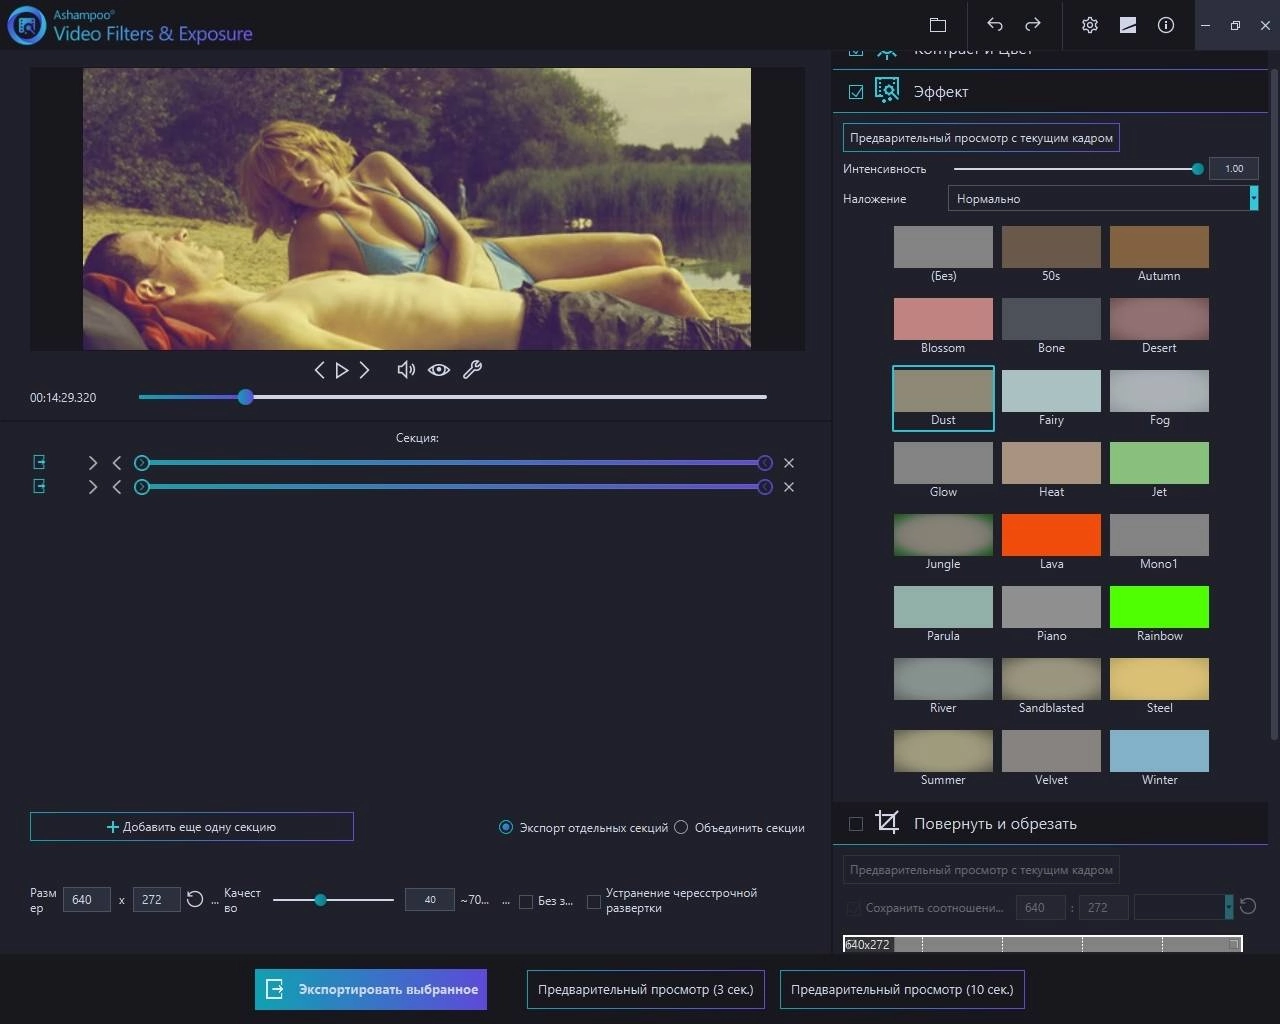Toggle the Эффект checkbox
The height and width of the screenshot is (1024, 1280).
[856, 92]
